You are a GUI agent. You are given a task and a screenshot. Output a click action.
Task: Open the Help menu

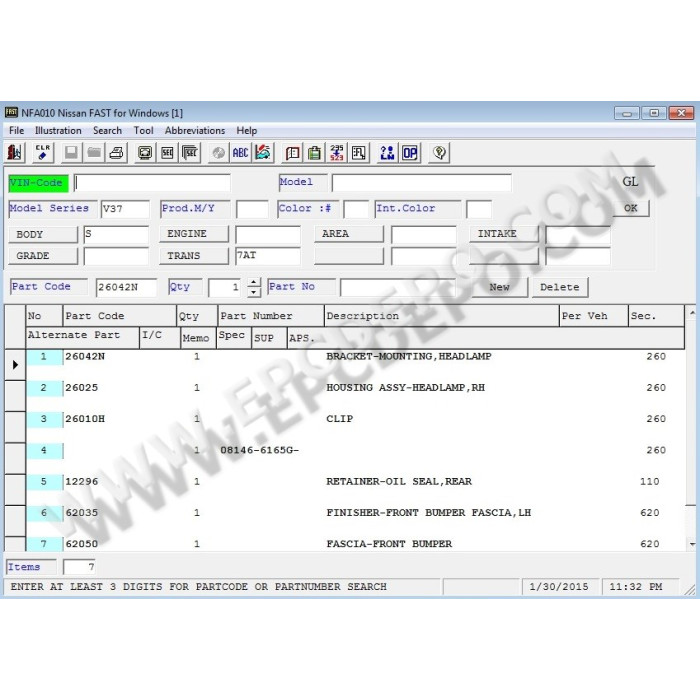(246, 130)
